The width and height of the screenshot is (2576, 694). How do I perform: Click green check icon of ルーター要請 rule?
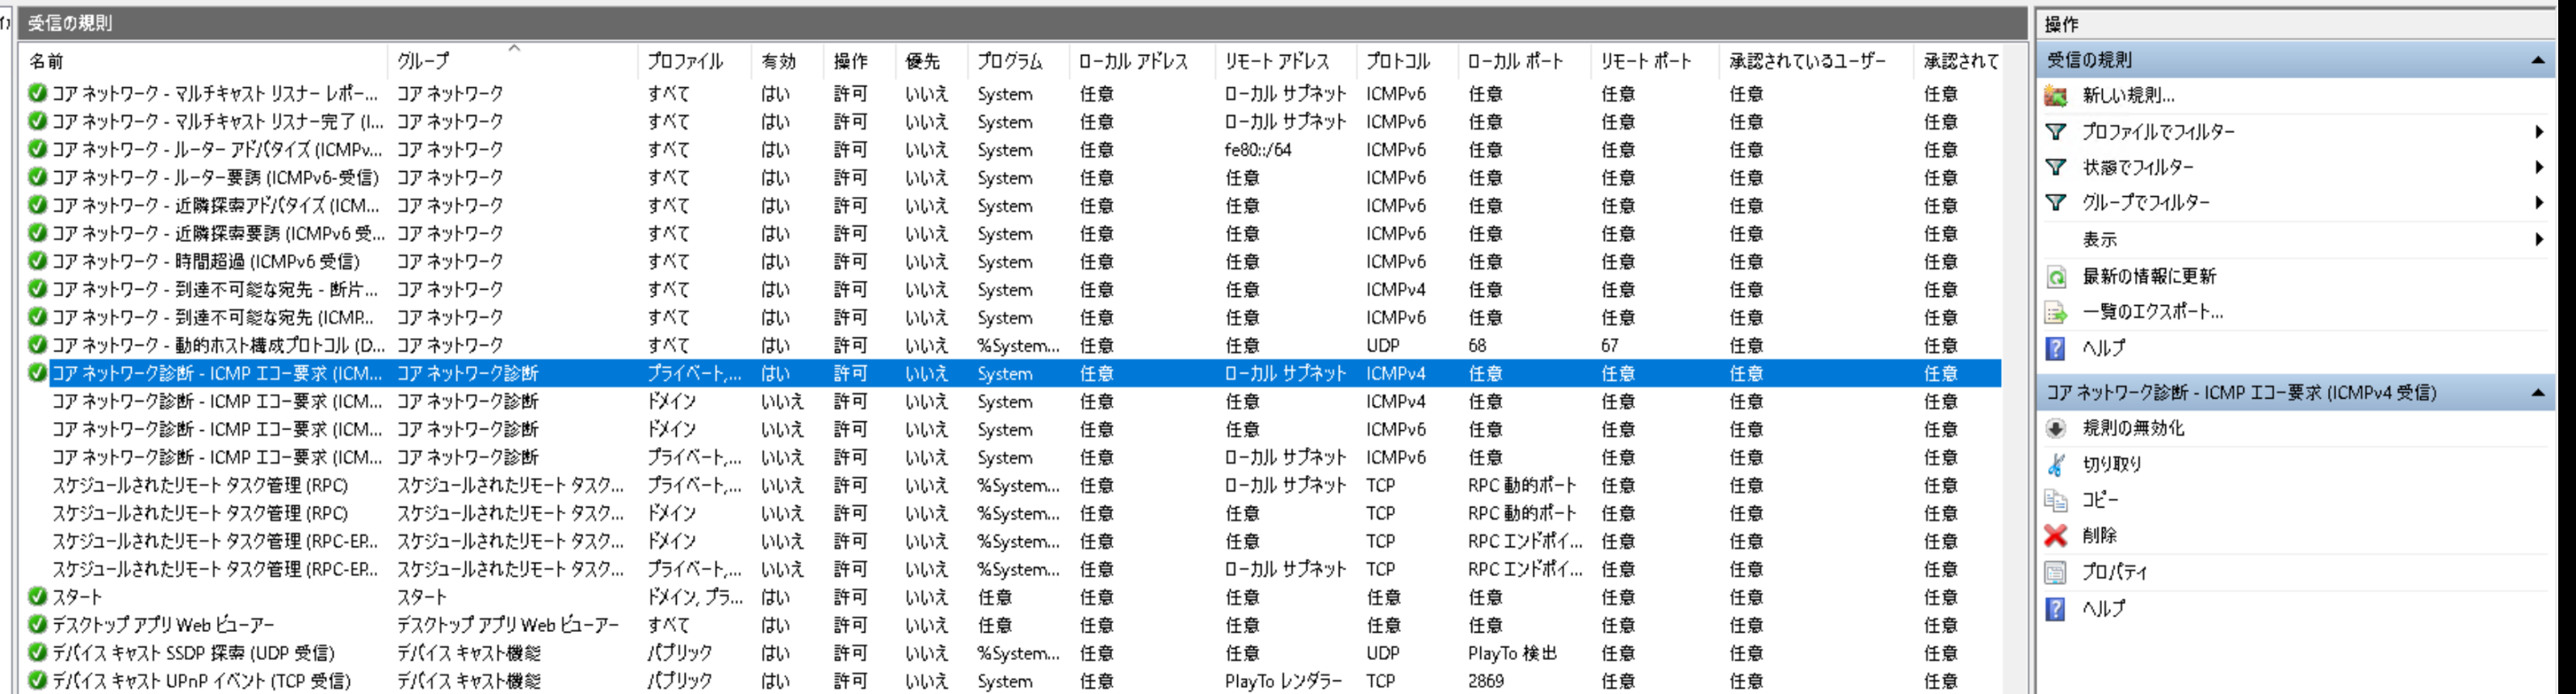tap(38, 177)
